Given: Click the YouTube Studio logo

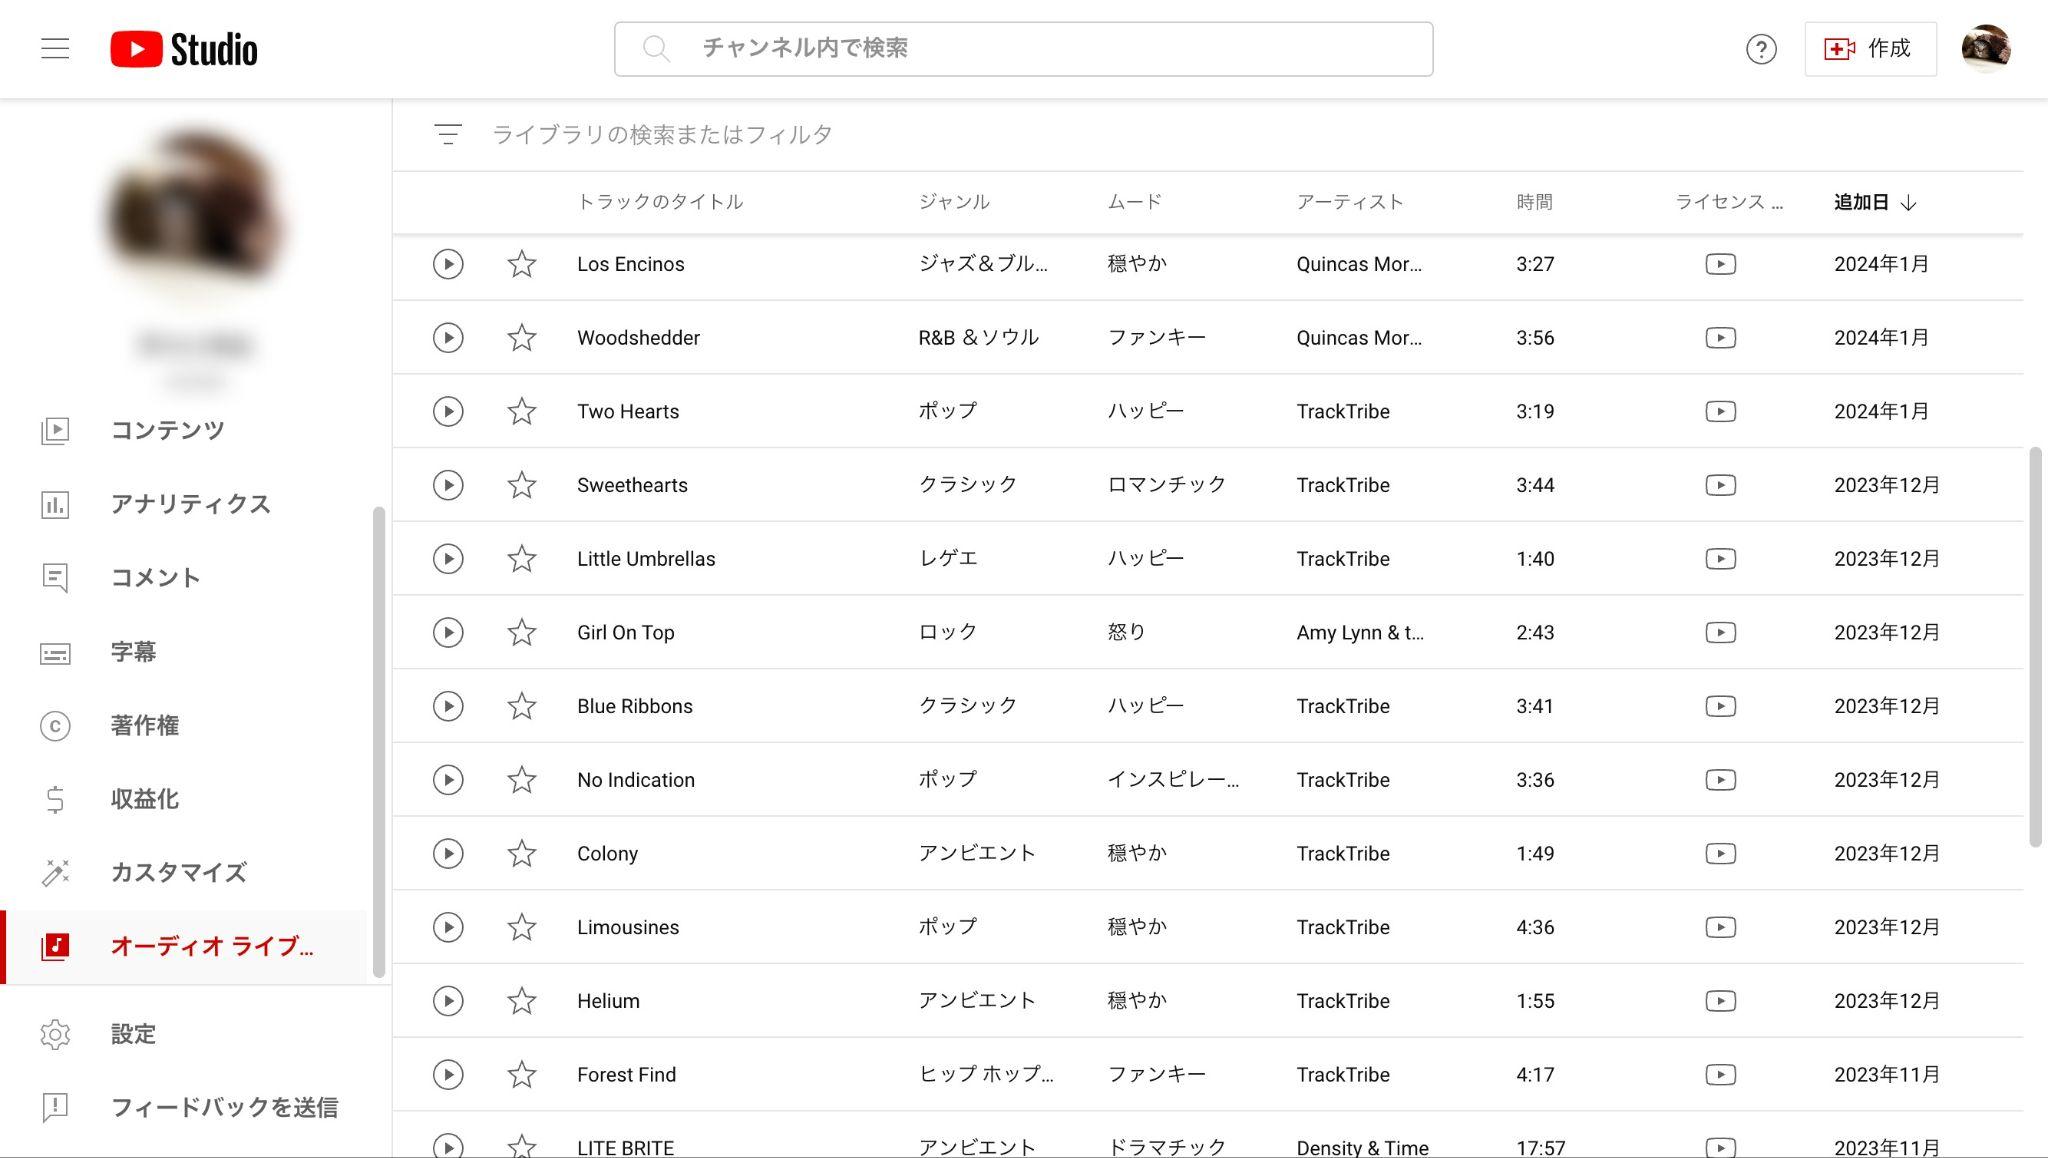Looking at the screenshot, I should coord(184,49).
